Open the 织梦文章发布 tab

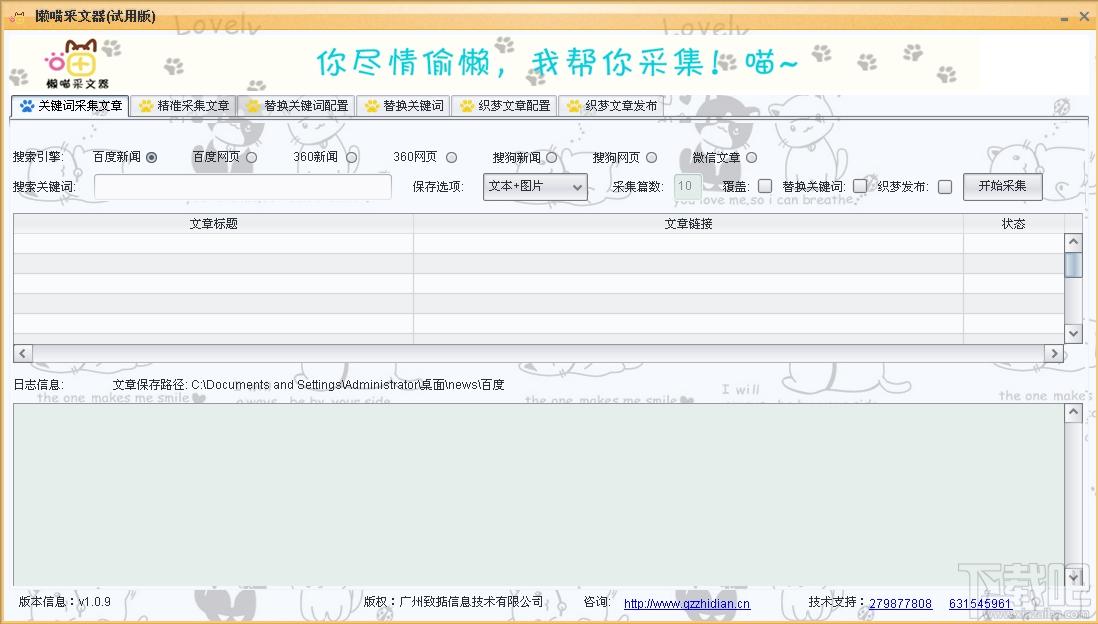coord(610,106)
